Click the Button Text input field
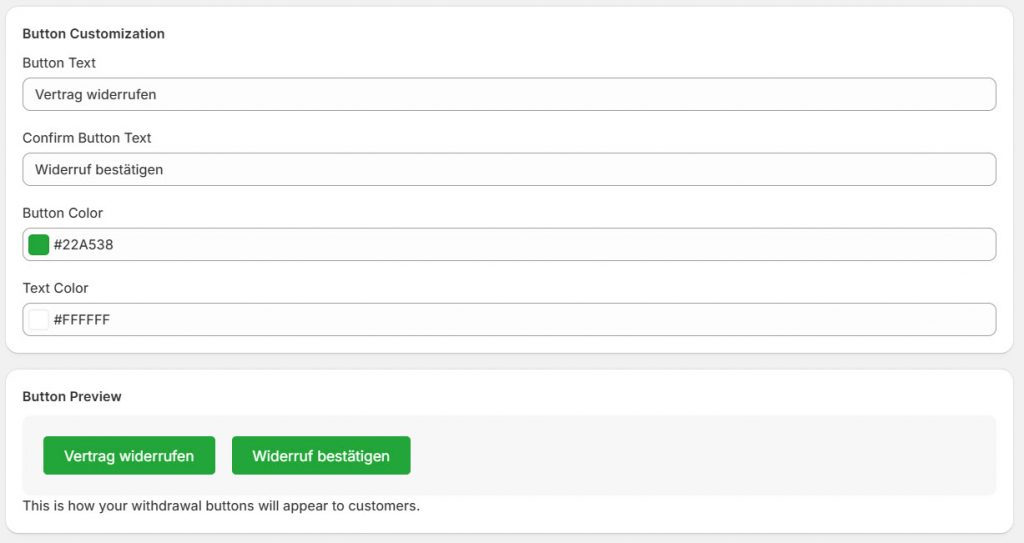This screenshot has height=543, width=1024. click(x=508, y=95)
